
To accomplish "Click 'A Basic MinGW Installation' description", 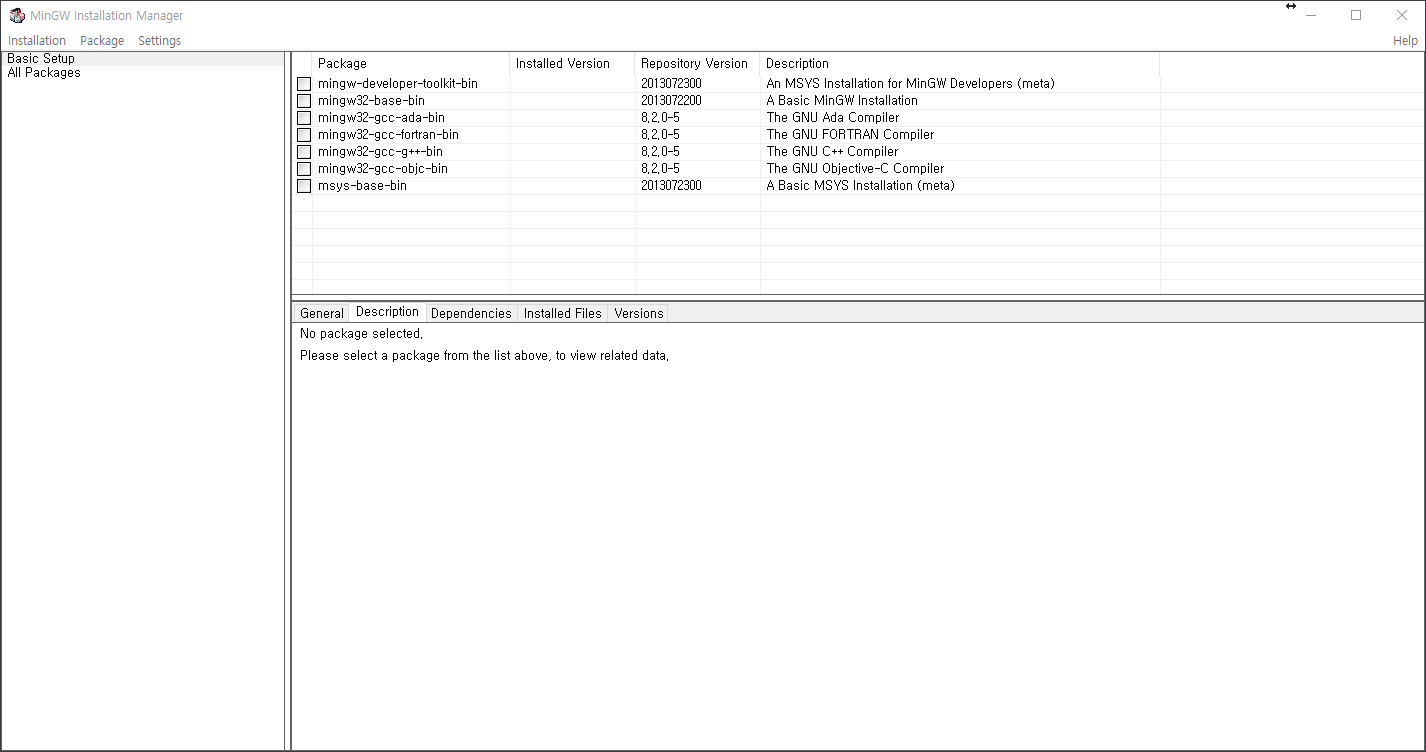I will 842,101.
